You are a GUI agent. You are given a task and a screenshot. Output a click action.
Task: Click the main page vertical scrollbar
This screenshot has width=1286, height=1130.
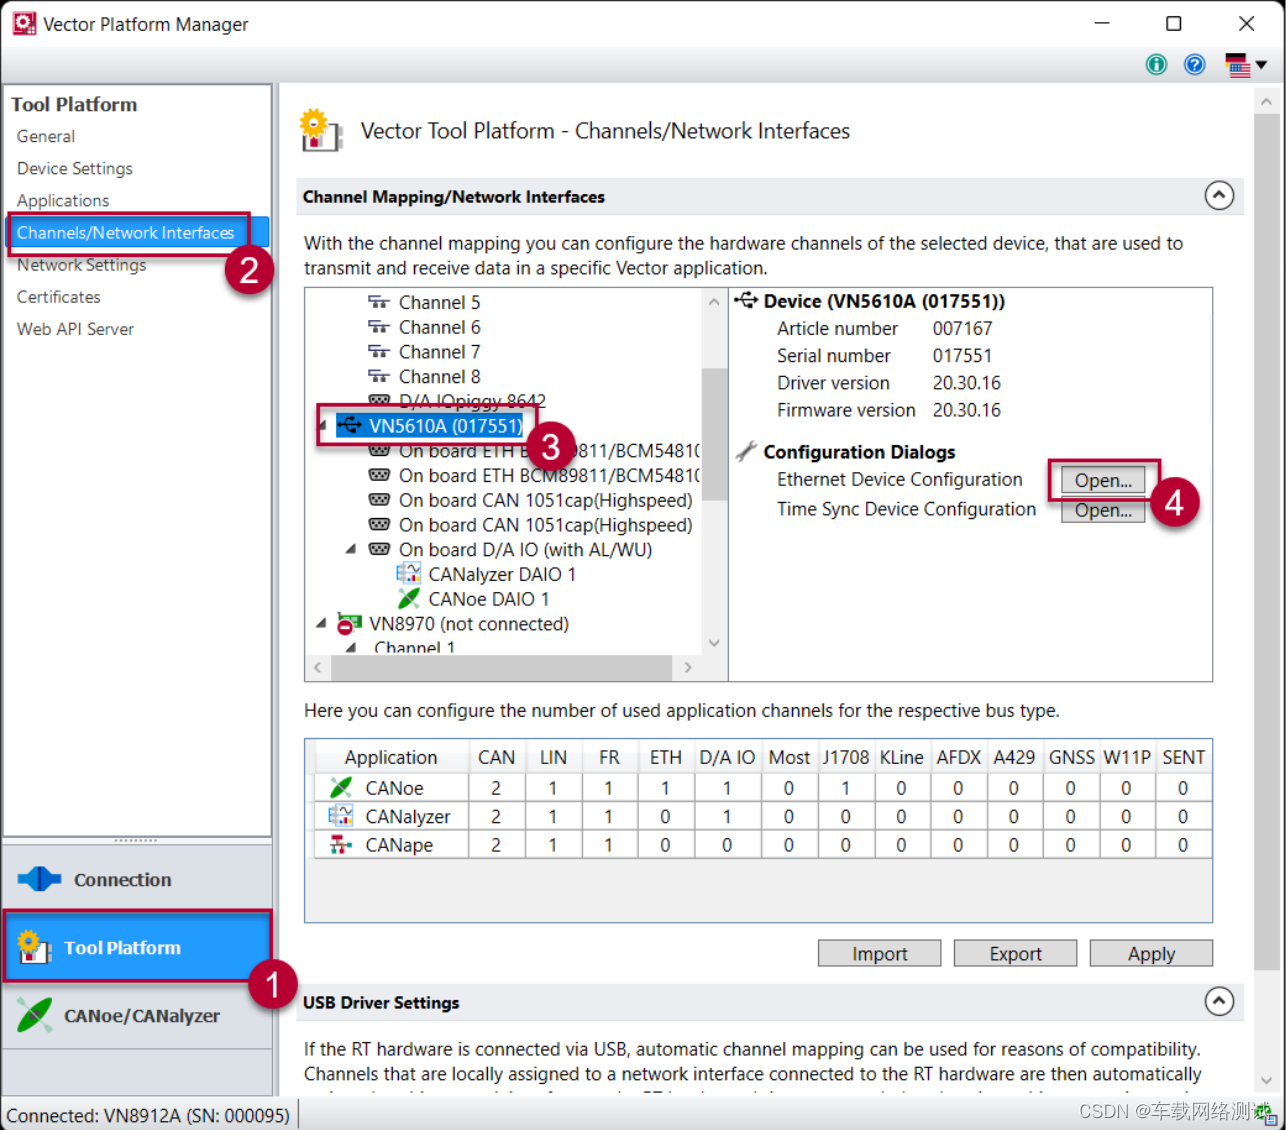tap(1266, 542)
